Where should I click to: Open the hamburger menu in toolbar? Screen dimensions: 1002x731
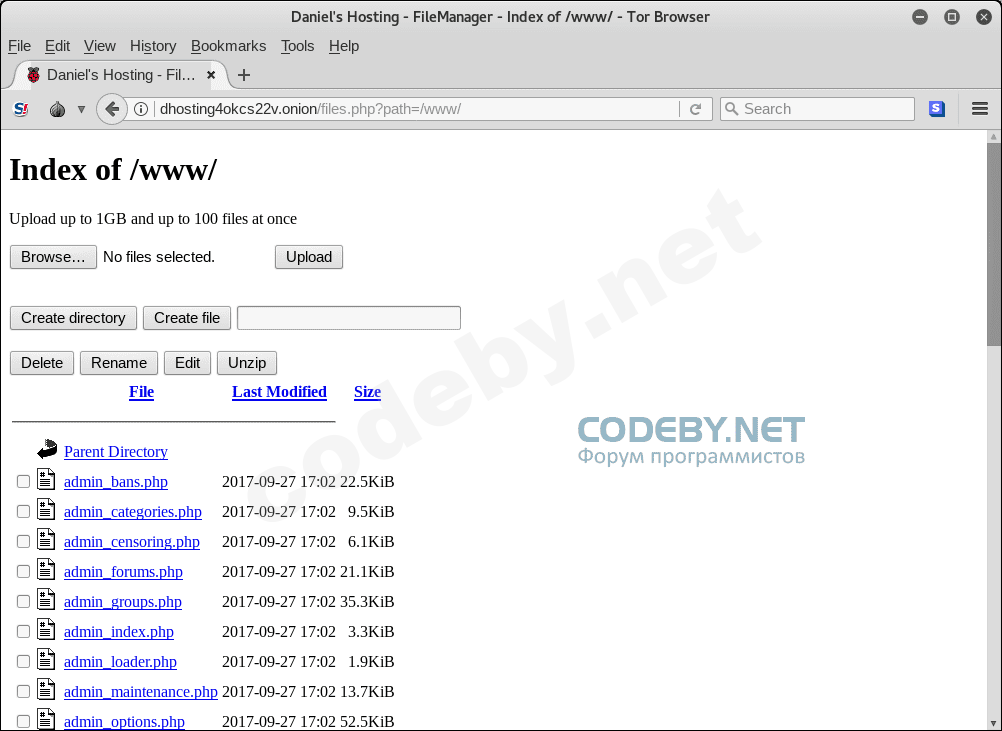(980, 109)
